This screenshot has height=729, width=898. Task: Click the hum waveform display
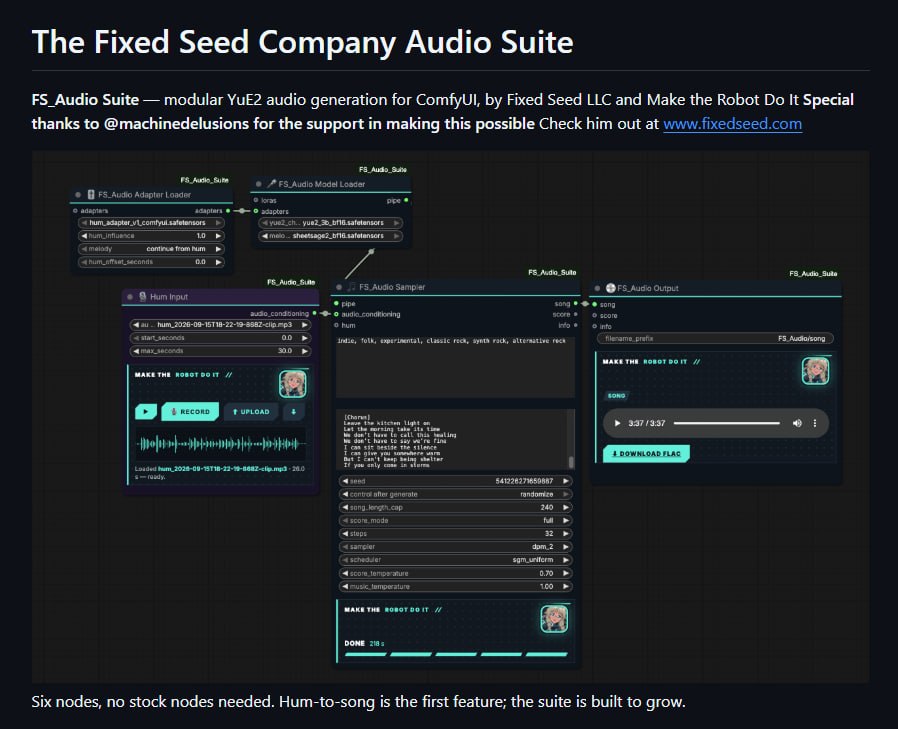click(x=220, y=443)
